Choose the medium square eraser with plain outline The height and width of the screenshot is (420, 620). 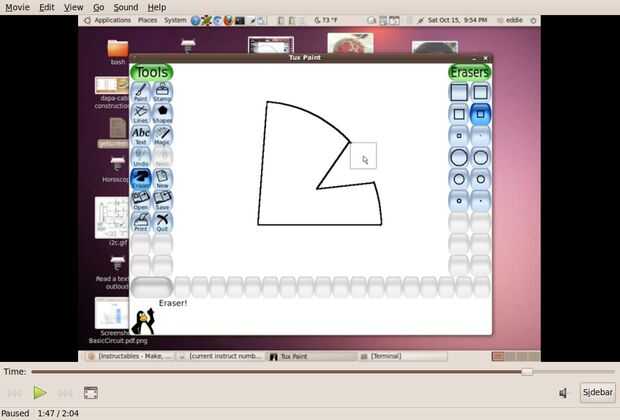click(459, 114)
